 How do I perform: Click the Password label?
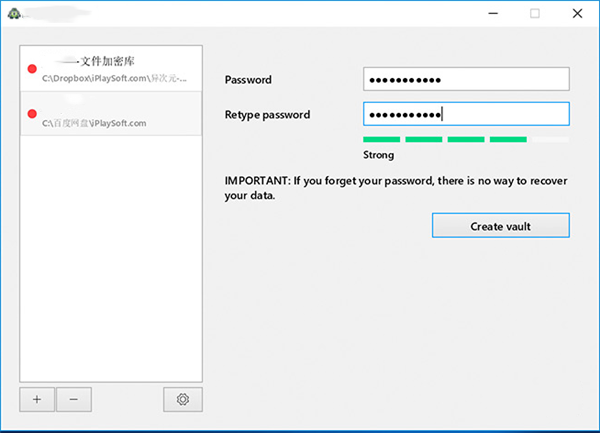tap(248, 80)
